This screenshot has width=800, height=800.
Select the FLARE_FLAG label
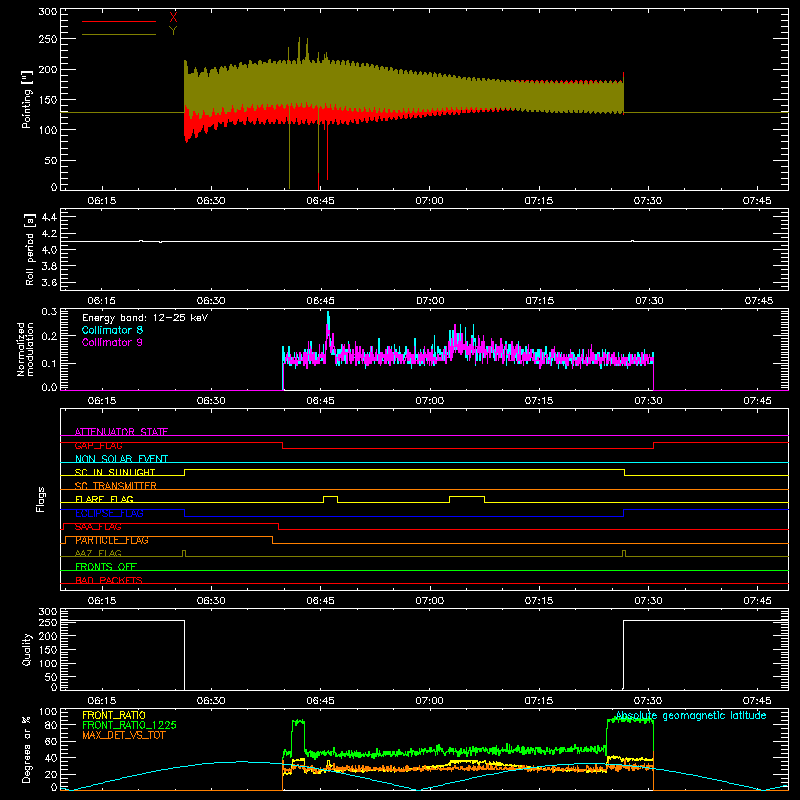104,499
